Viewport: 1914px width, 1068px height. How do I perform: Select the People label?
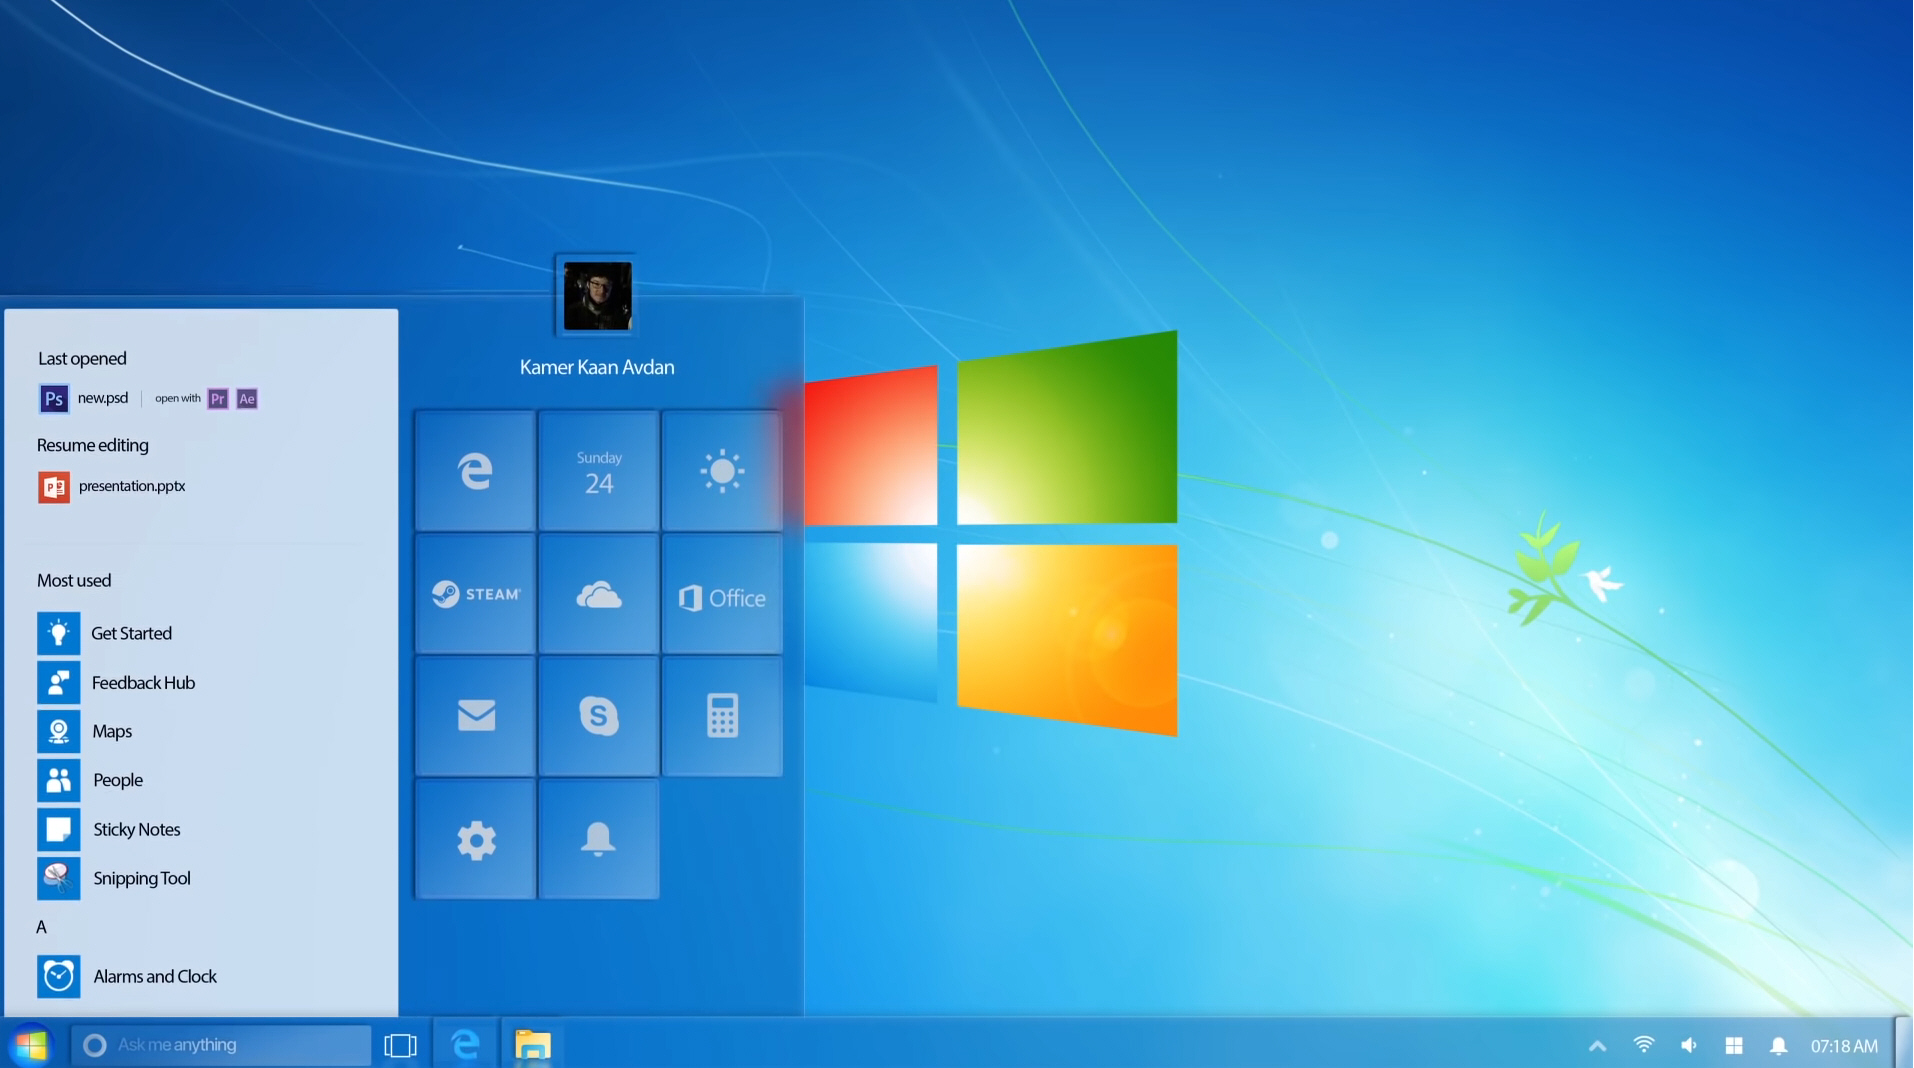click(x=117, y=780)
